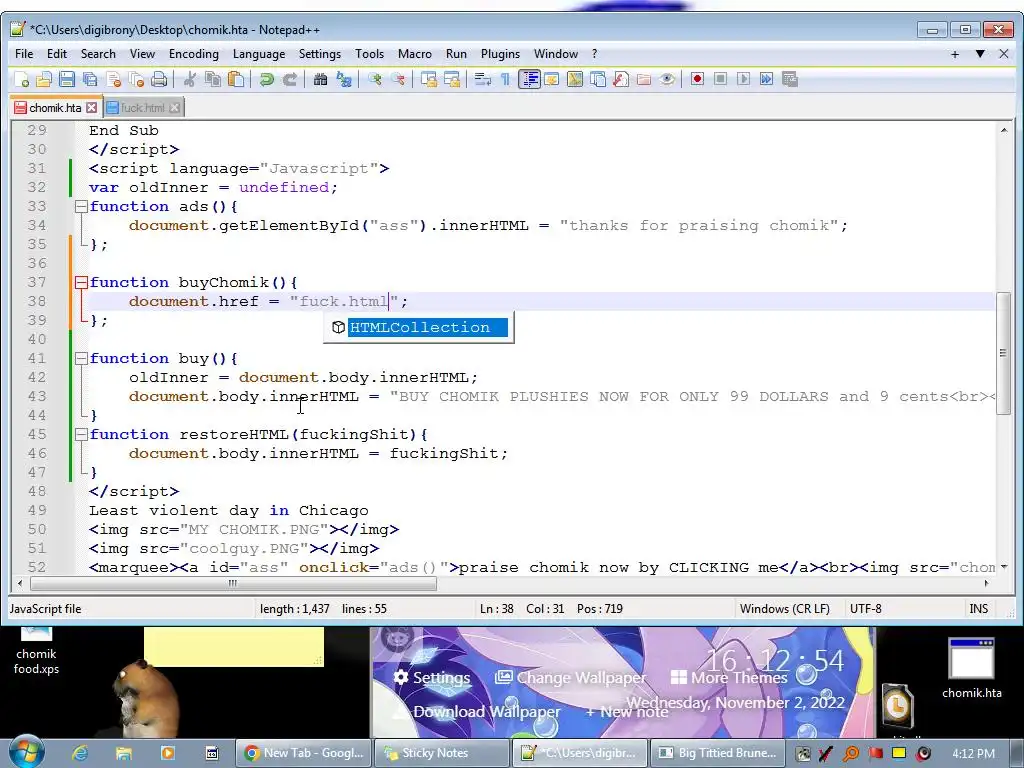This screenshot has width=1024, height=768.
Task: Click the Folder as Workspace icon
Action: pos(644,79)
